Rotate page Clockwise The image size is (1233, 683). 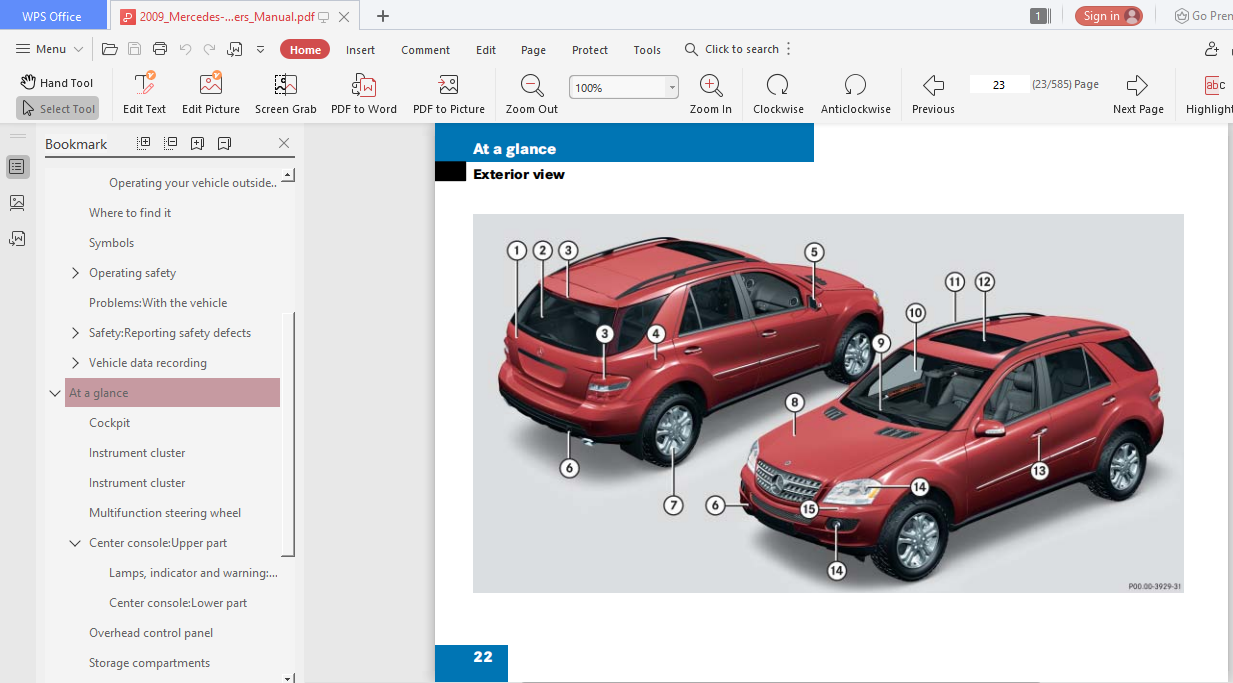[x=778, y=93]
